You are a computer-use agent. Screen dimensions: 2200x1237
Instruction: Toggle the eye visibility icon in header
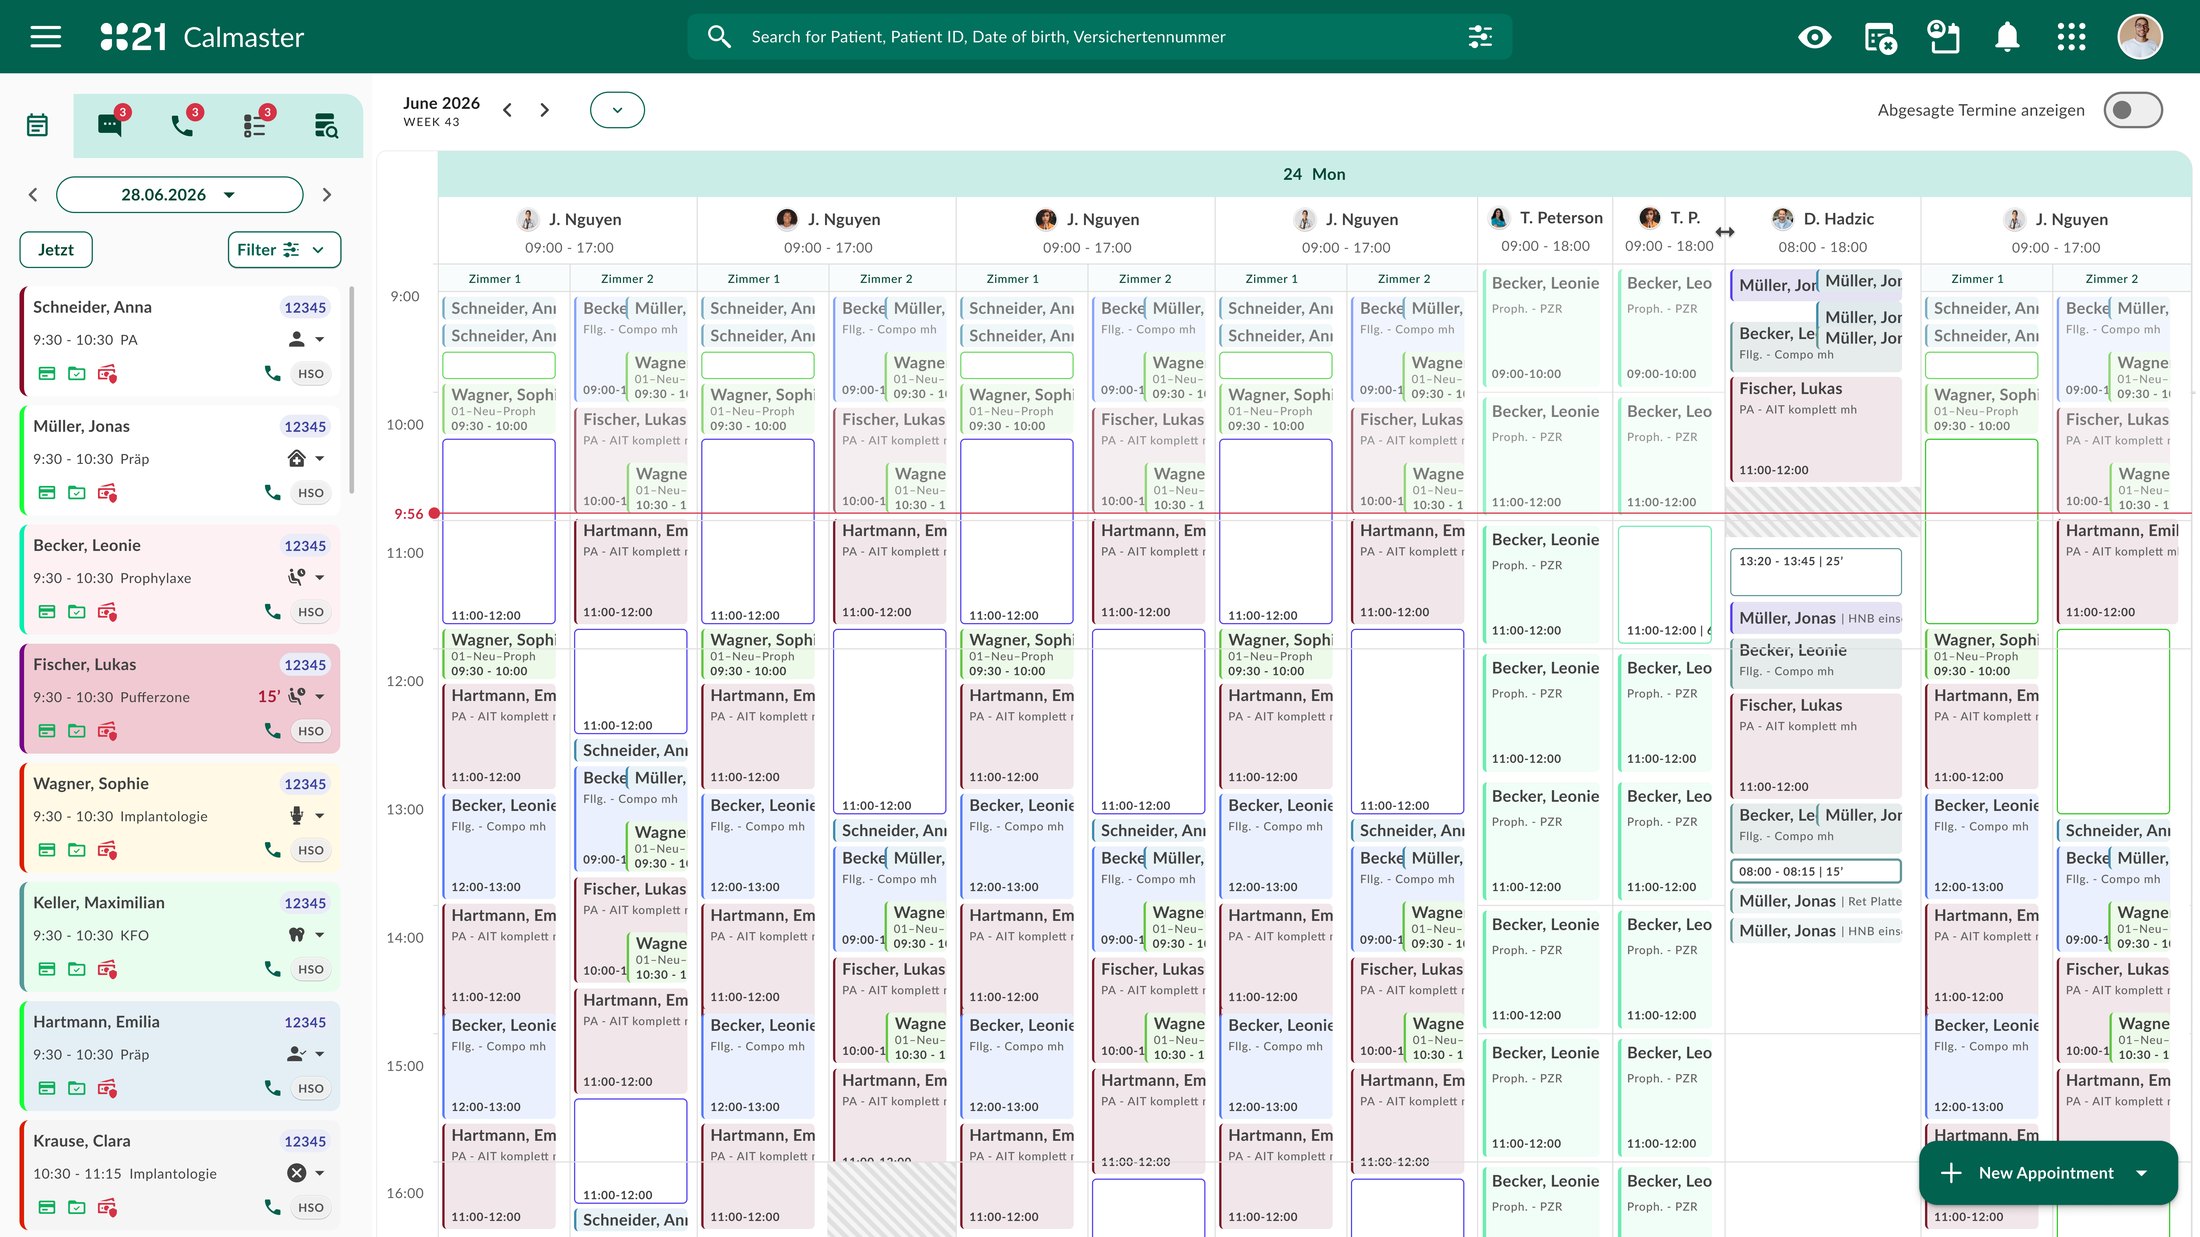tap(1814, 37)
